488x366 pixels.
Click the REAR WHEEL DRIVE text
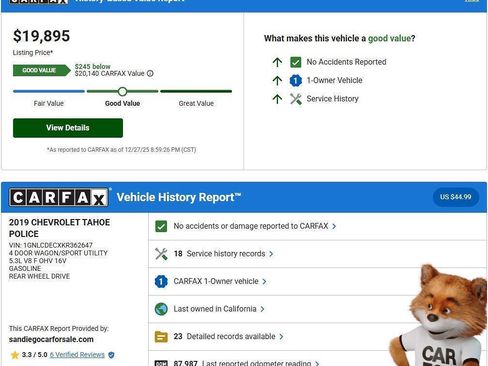click(x=39, y=276)
